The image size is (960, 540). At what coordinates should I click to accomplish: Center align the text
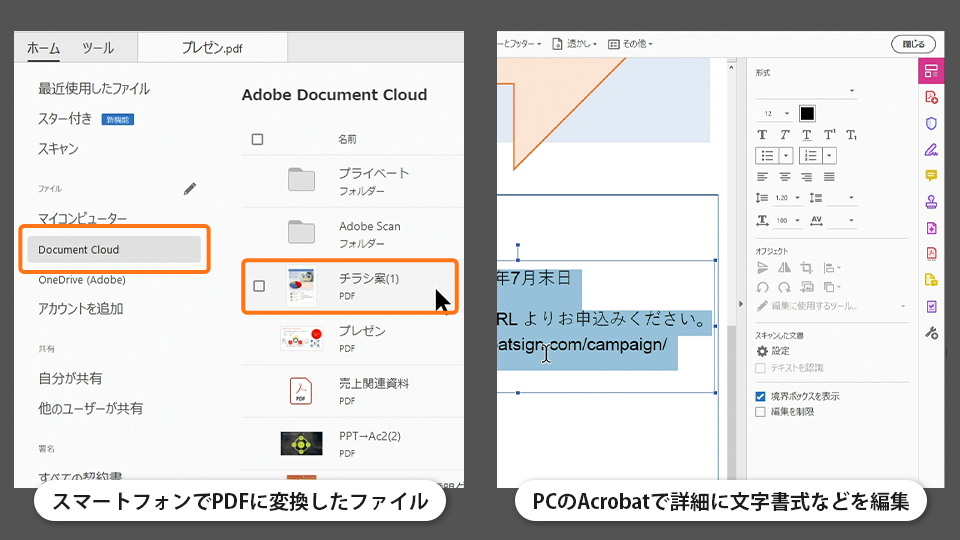[784, 177]
